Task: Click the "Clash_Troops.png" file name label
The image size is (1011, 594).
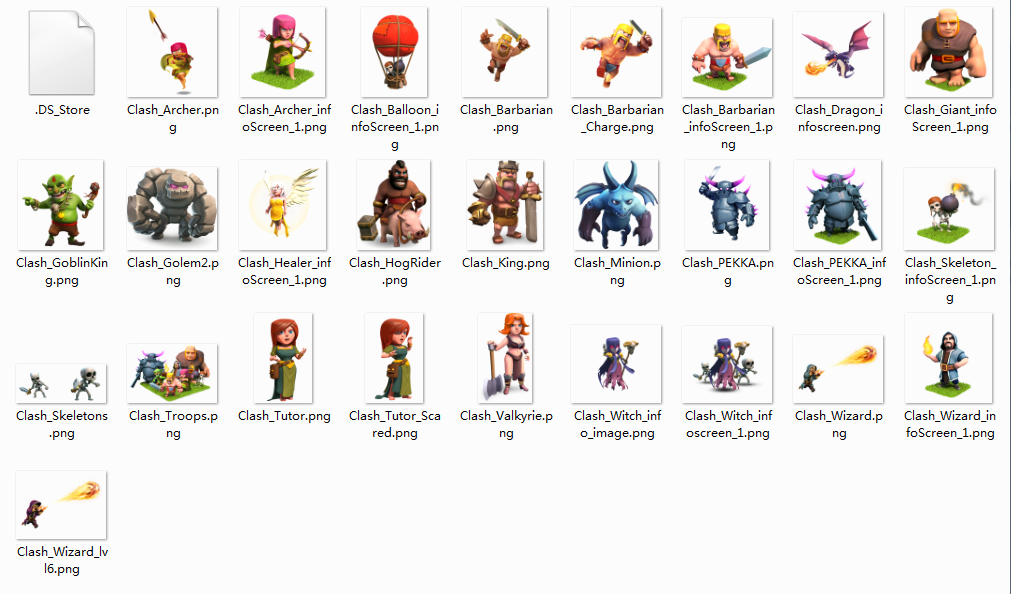Action: pyautogui.click(x=173, y=424)
